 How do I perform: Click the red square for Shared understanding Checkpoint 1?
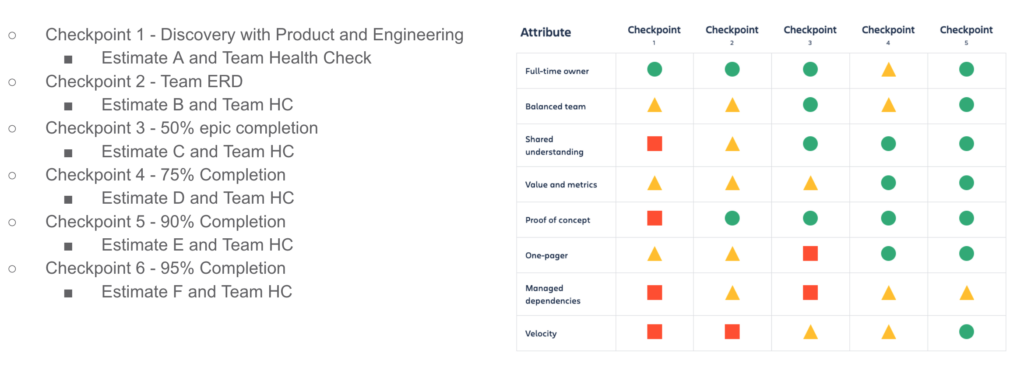[x=654, y=144]
